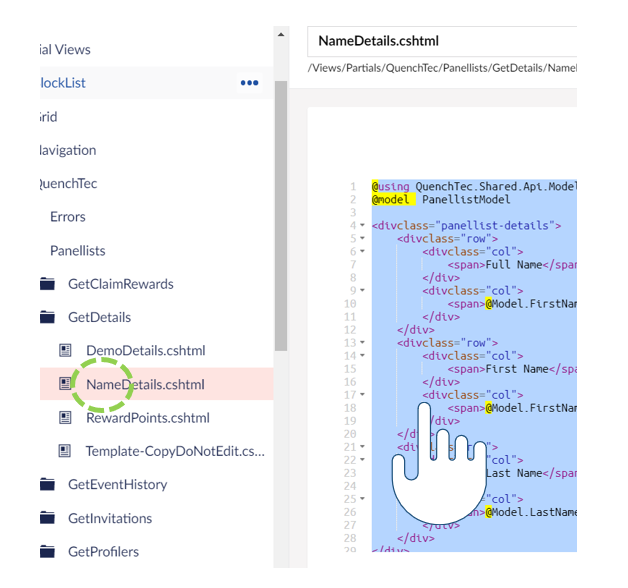
Task: Click the RewardPoints.cshtml file icon
Action: click(65, 417)
